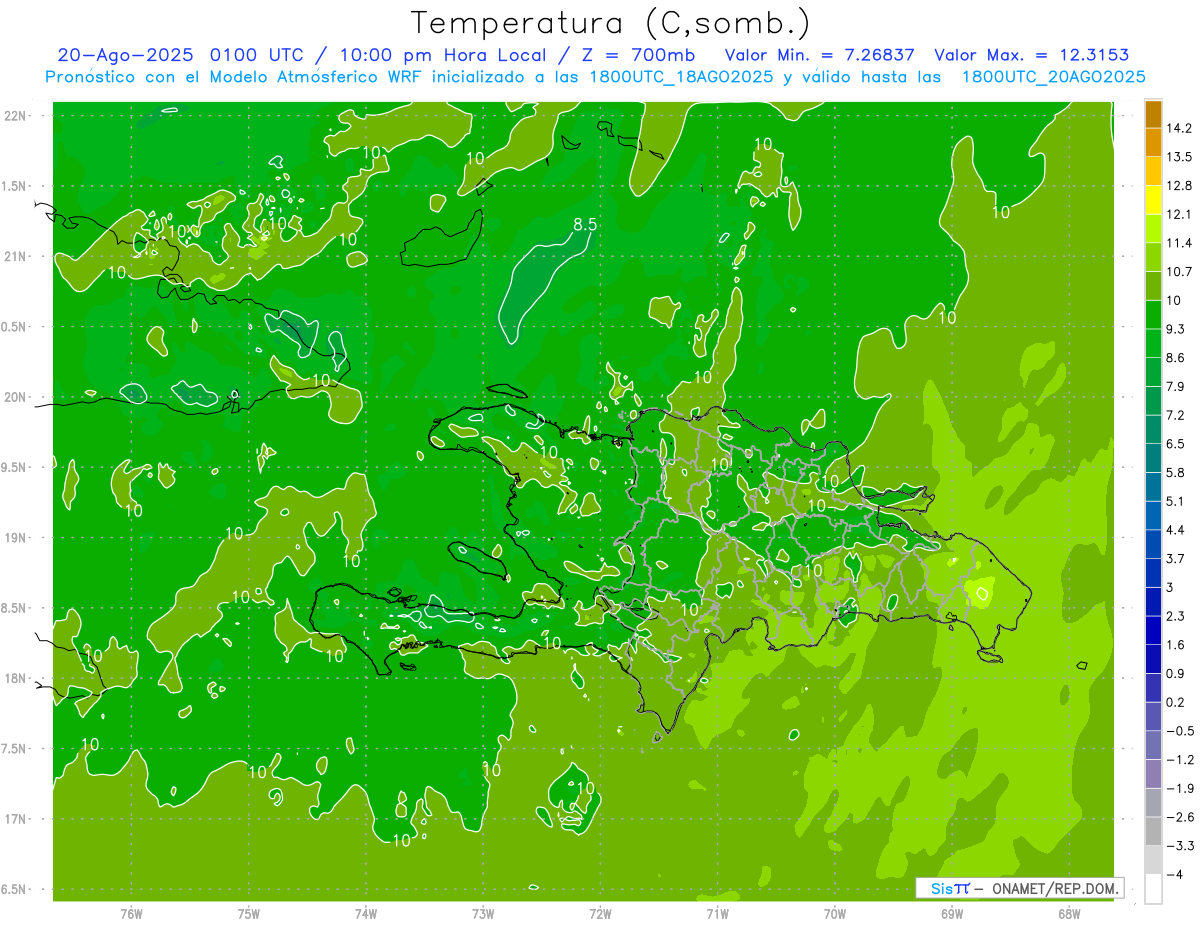This screenshot has width=1200, height=927.
Task: Click the '11.4' color scale label
Action: point(1180,243)
